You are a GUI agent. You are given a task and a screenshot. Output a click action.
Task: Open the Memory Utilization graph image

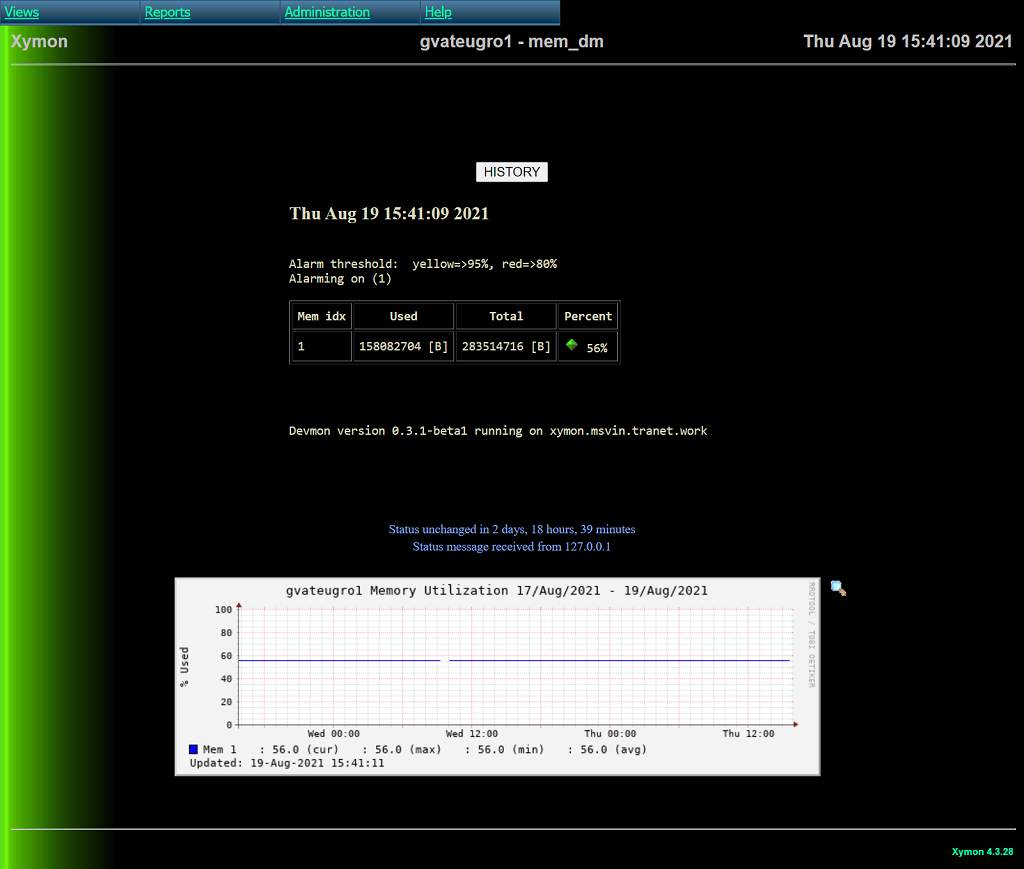pyautogui.click(x=497, y=675)
